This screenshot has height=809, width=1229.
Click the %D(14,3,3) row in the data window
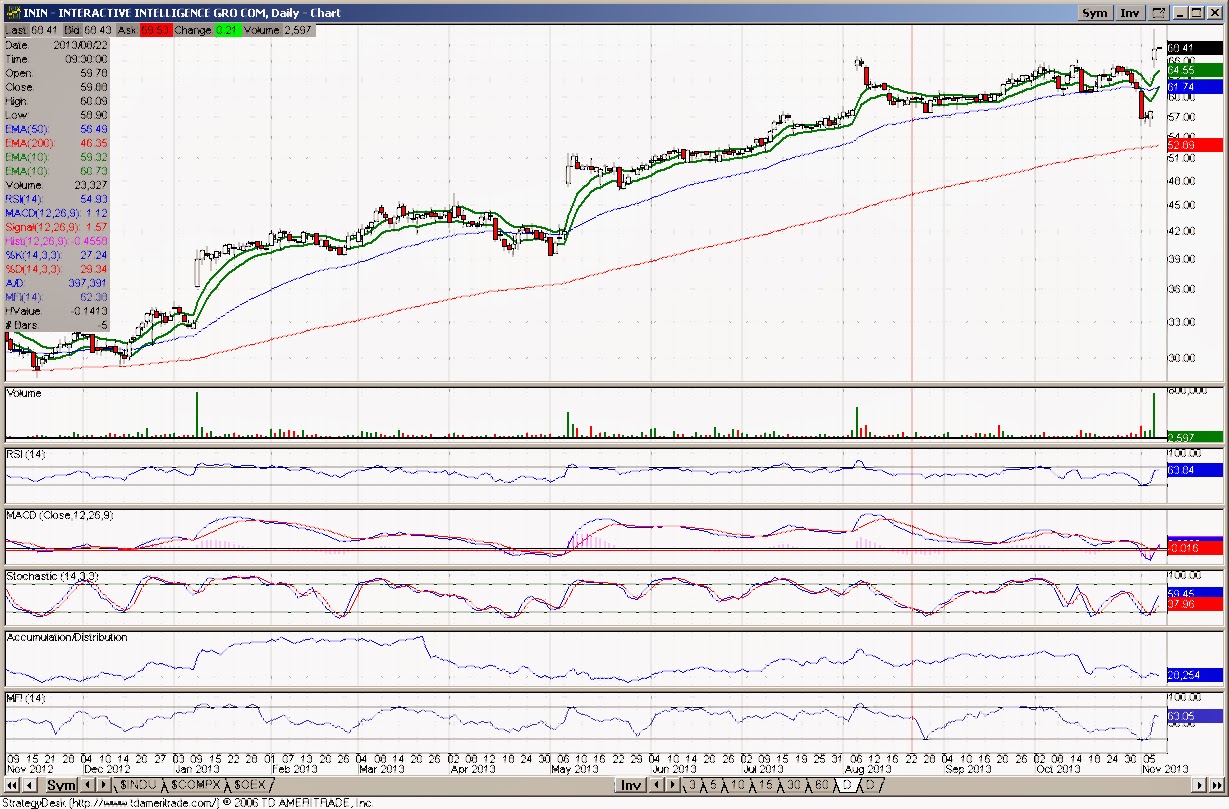(56, 269)
